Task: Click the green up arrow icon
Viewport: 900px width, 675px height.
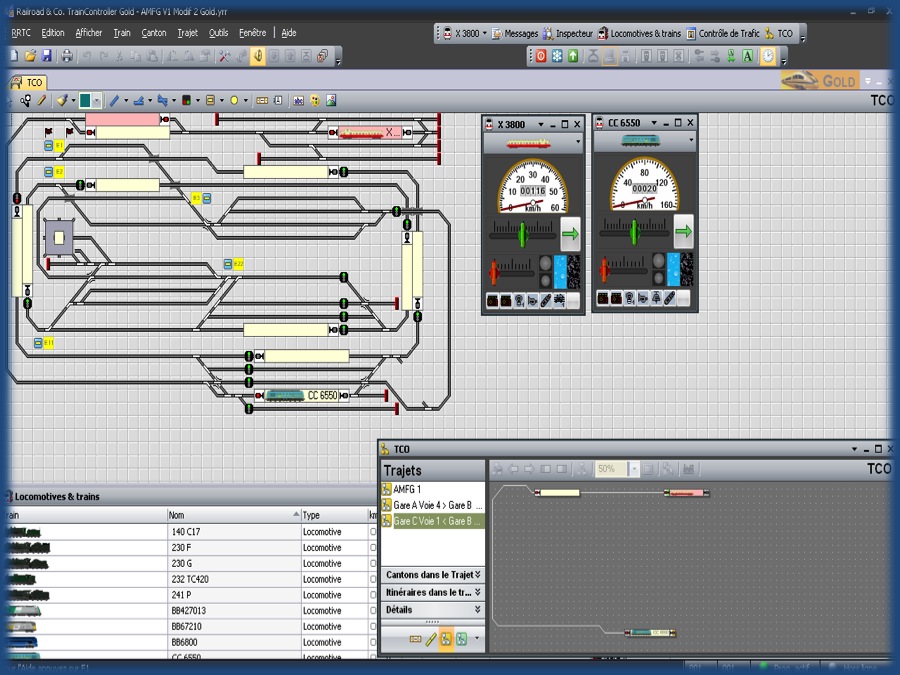Action: click(x=573, y=56)
